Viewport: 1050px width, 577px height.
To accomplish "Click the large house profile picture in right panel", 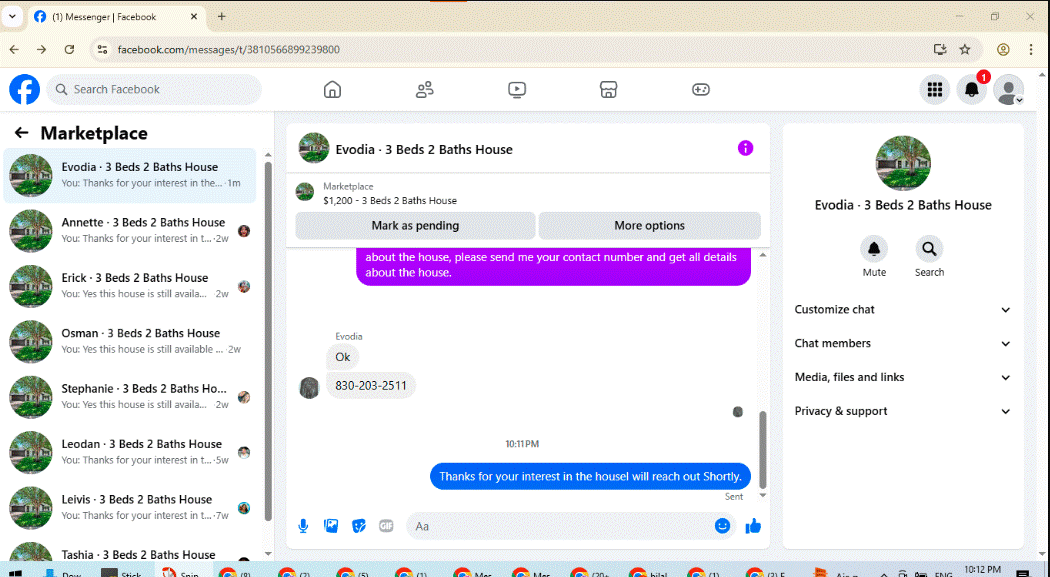I will pyautogui.click(x=903, y=163).
